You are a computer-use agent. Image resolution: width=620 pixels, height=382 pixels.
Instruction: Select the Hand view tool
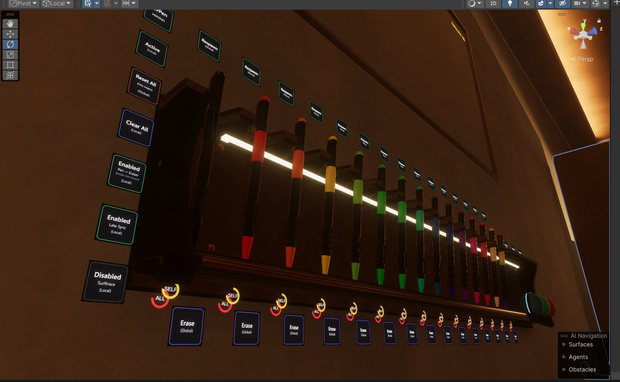tap(10, 23)
